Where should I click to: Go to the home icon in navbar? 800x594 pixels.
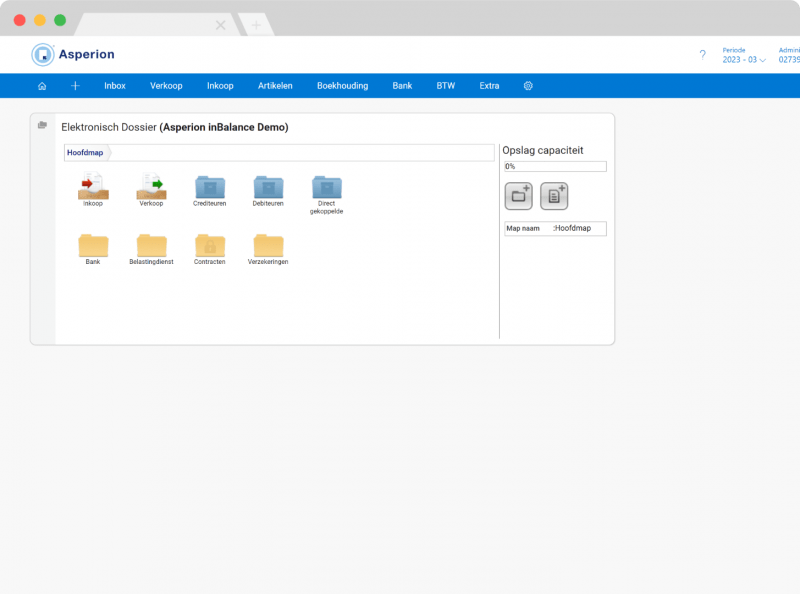tap(42, 86)
